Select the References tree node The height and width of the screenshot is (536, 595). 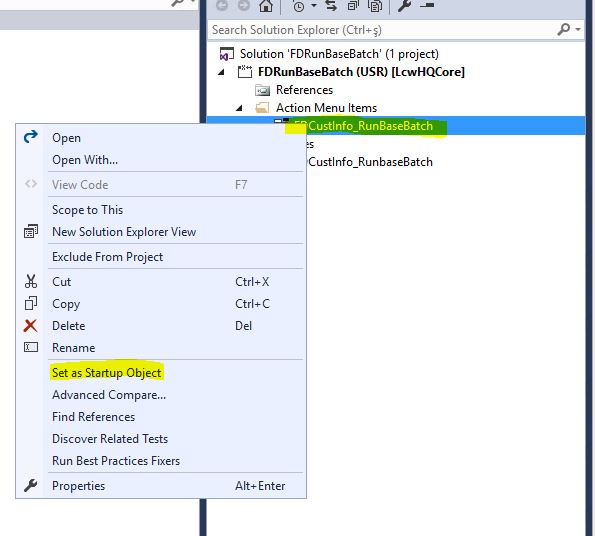(x=304, y=90)
